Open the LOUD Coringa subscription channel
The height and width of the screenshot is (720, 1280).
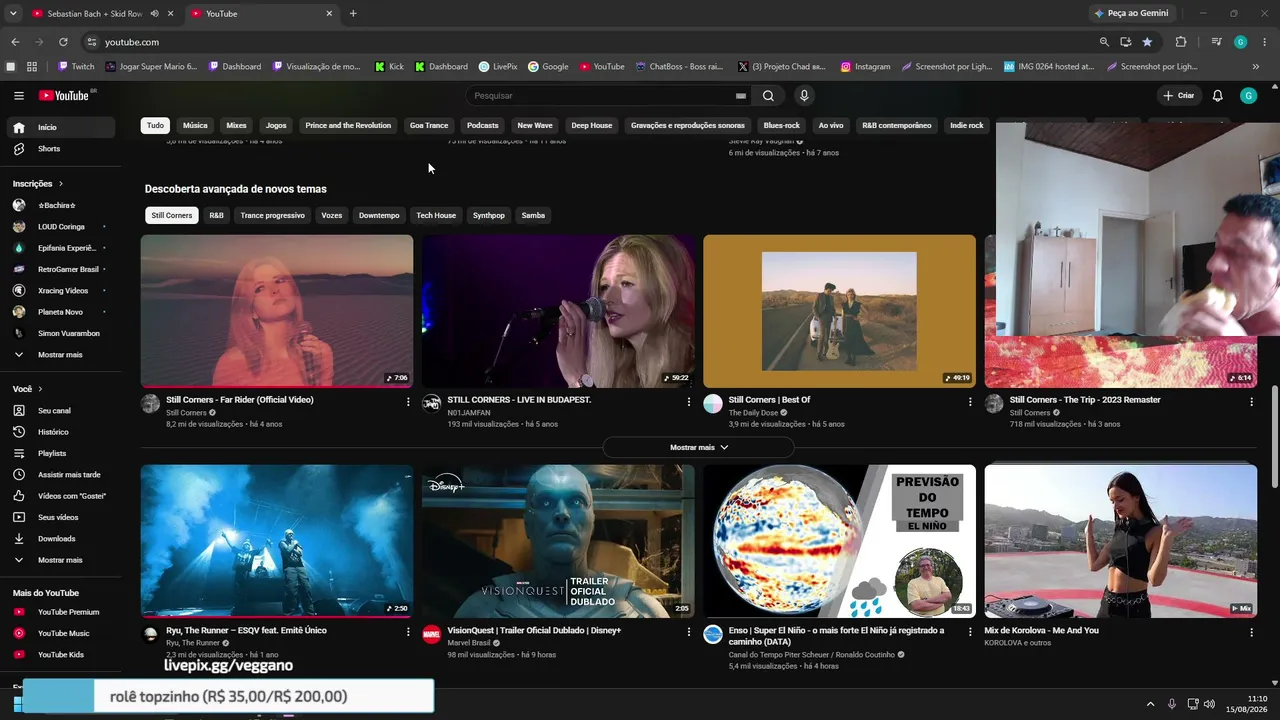(x=58, y=227)
